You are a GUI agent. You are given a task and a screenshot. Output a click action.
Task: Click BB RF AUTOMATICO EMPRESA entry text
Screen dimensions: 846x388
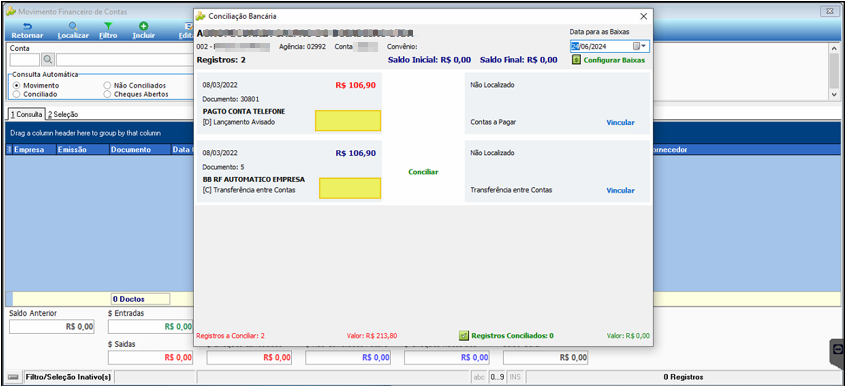(254, 179)
